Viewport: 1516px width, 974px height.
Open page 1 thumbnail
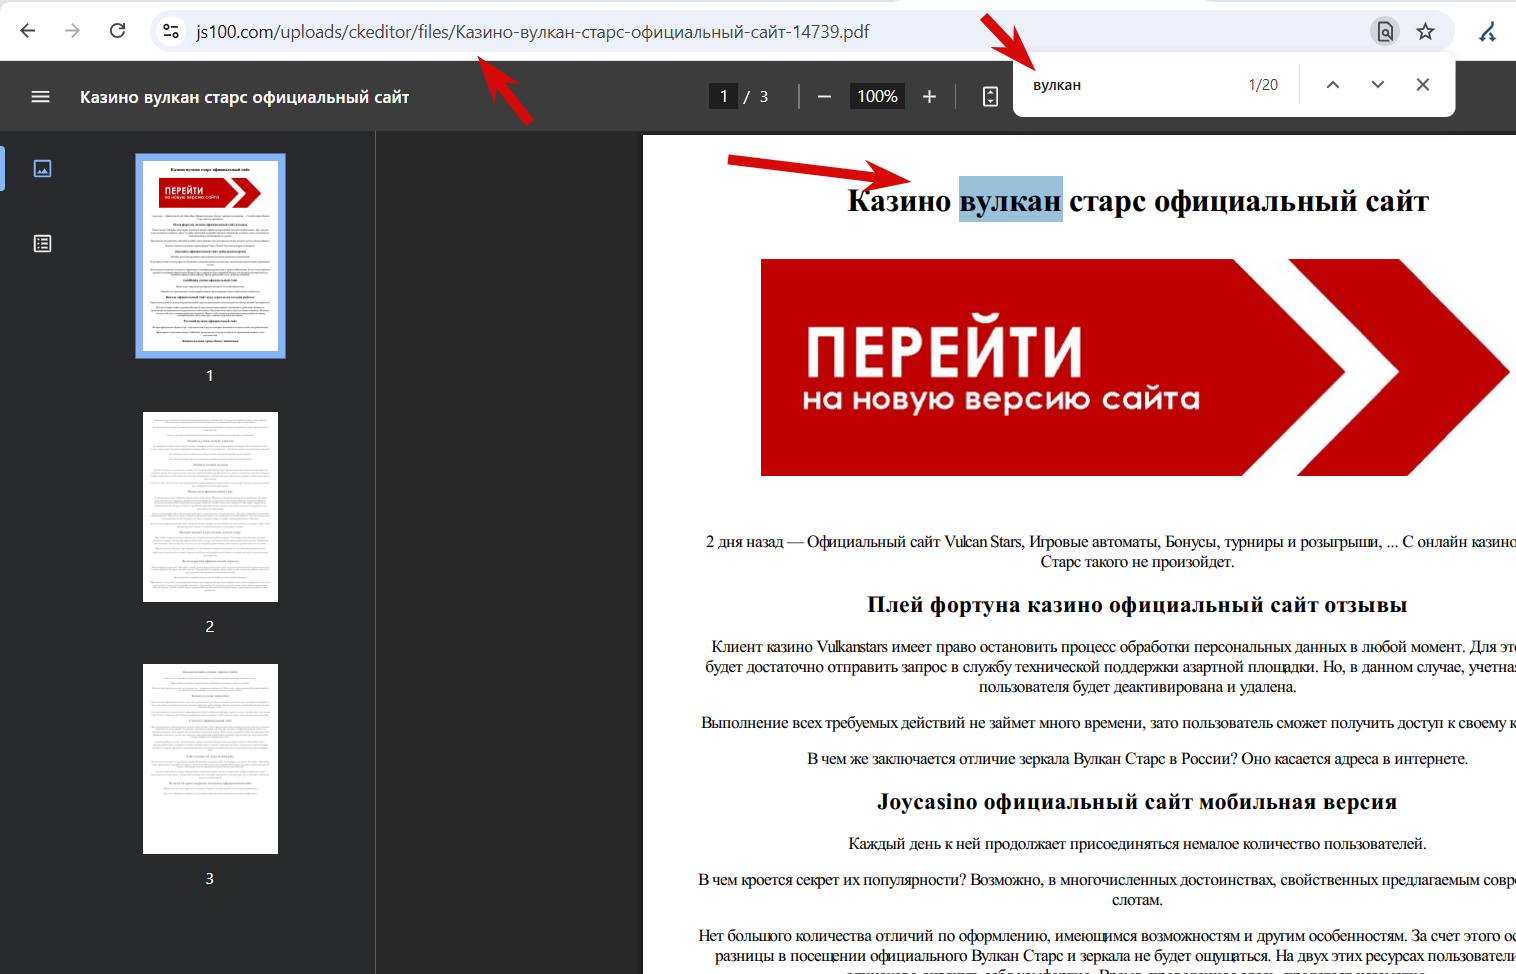click(x=210, y=256)
